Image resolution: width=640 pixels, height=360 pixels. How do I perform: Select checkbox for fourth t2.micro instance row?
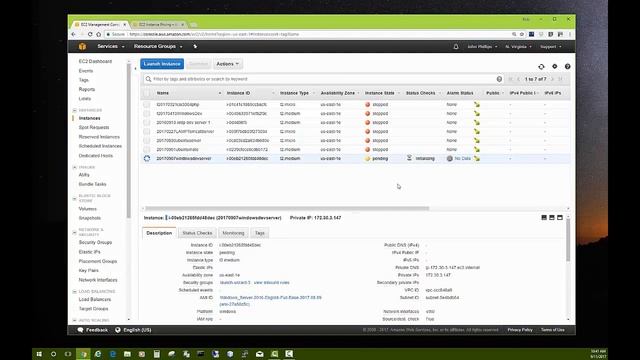click(x=147, y=131)
